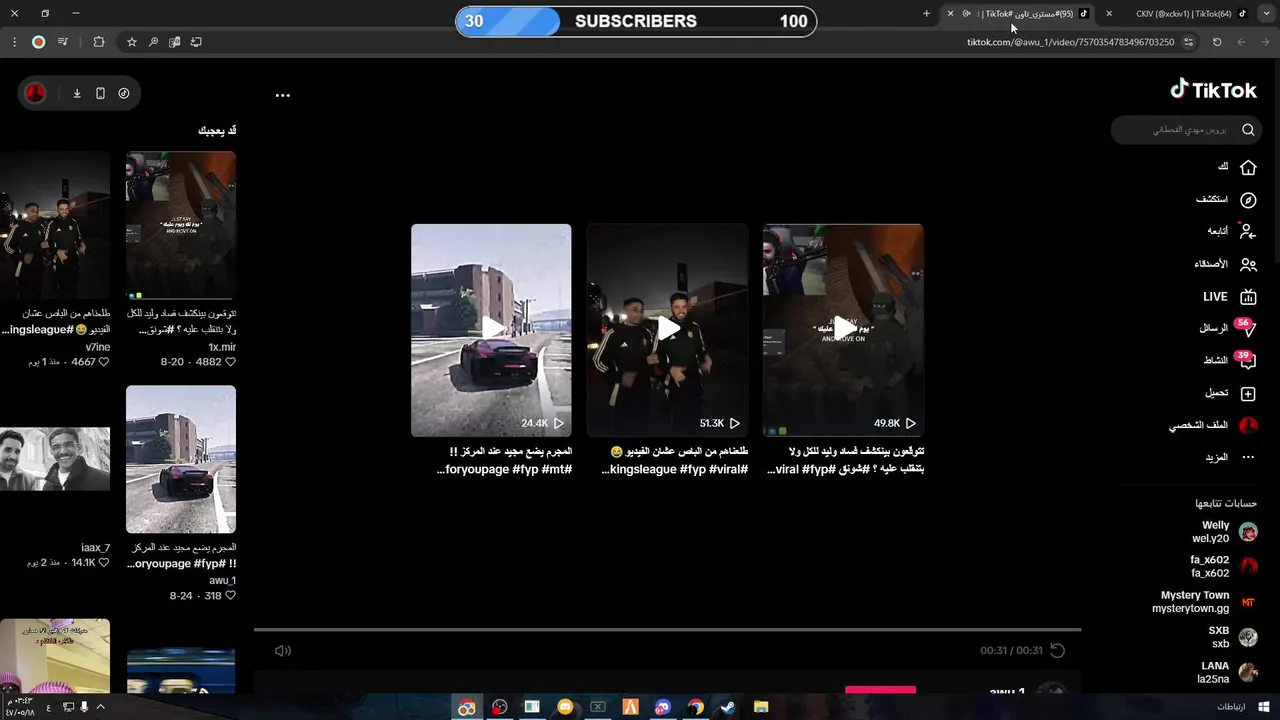The width and height of the screenshot is (1280, 720).
Task: Like the awu_1 video with 318 likes
Action: click(230, 596)
